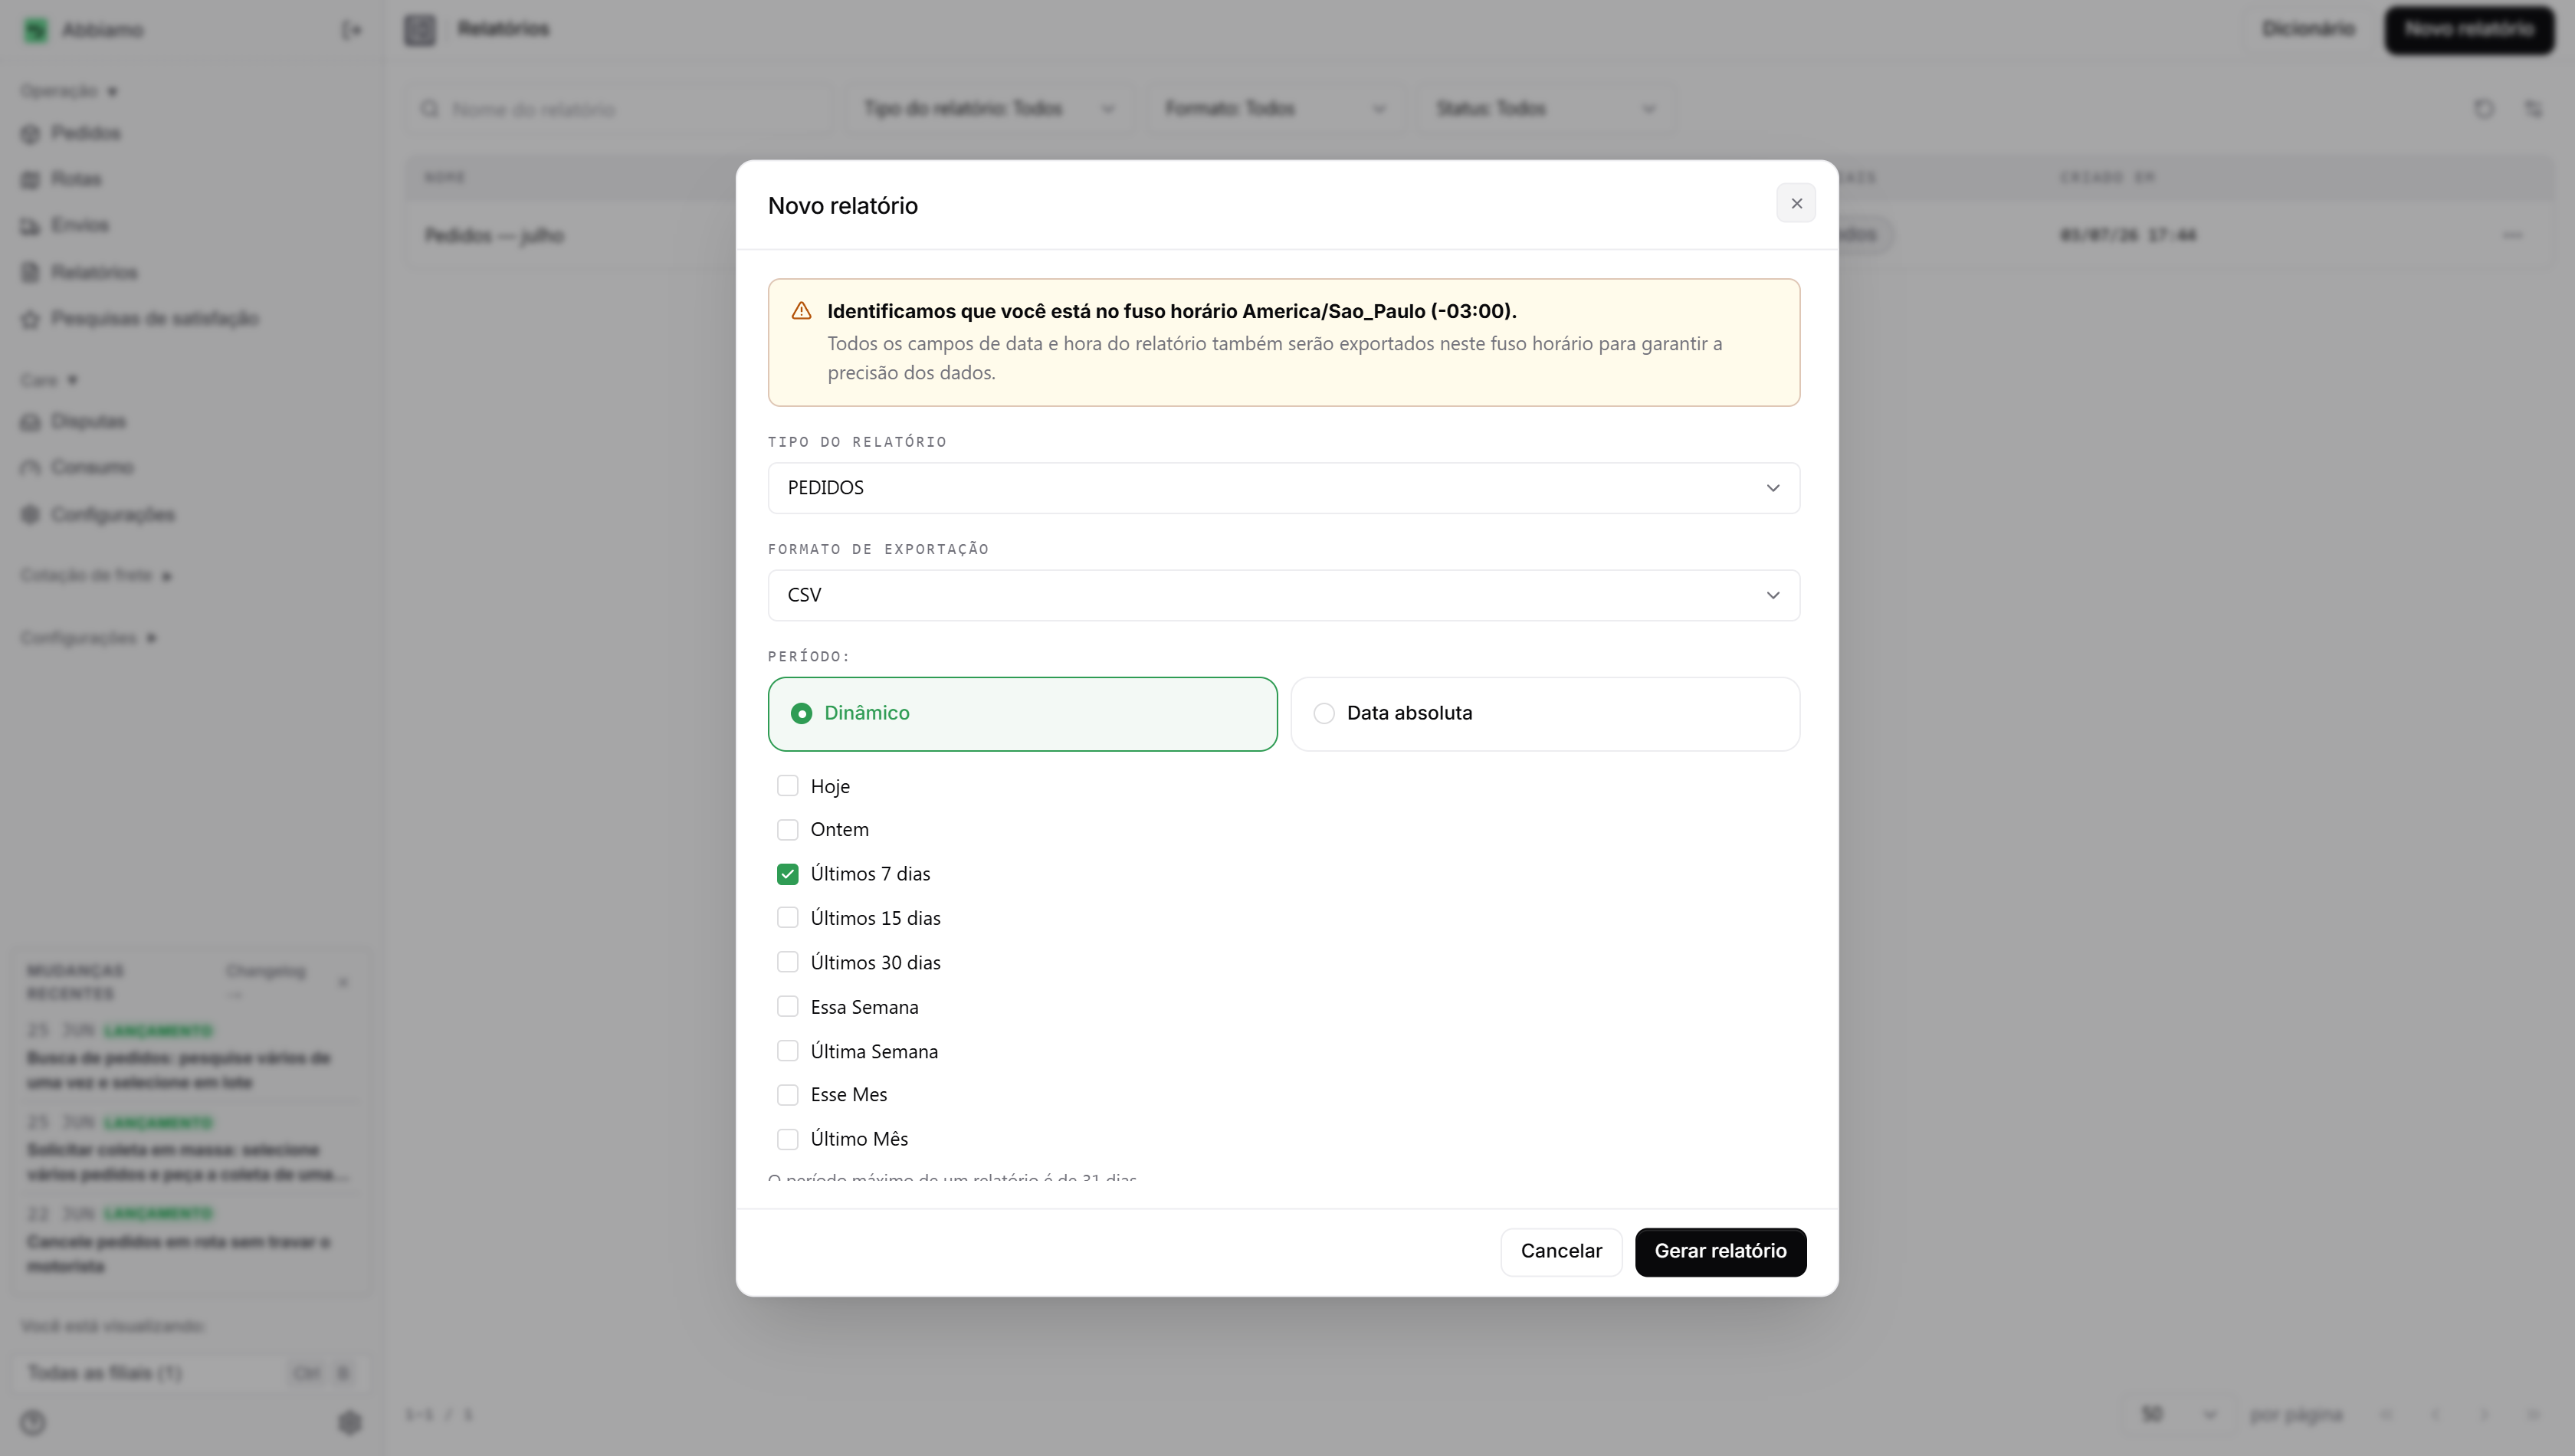Go to the first page of results
The width and height of the screenshot is (2575, 1456).
[x=2387, y=1415]
